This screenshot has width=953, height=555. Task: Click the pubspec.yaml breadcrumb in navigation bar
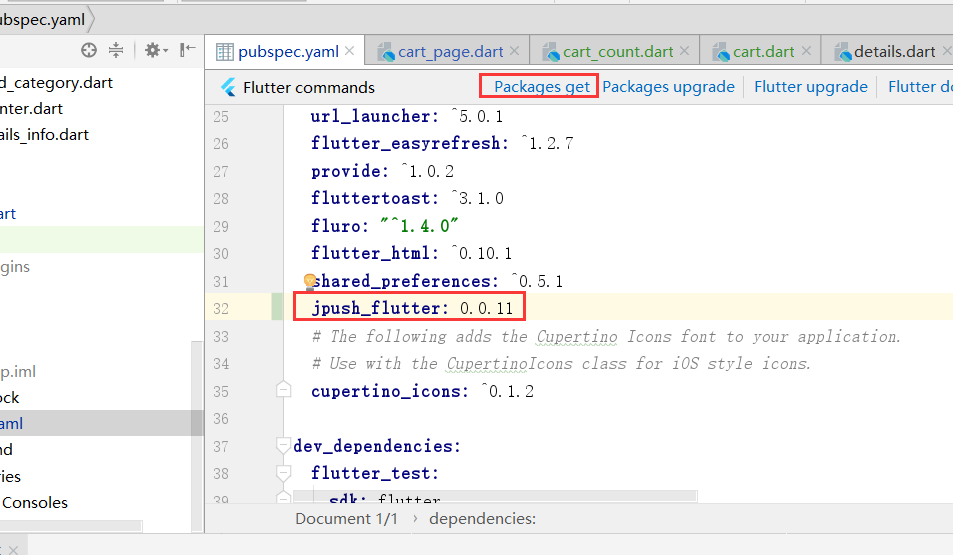42,20
